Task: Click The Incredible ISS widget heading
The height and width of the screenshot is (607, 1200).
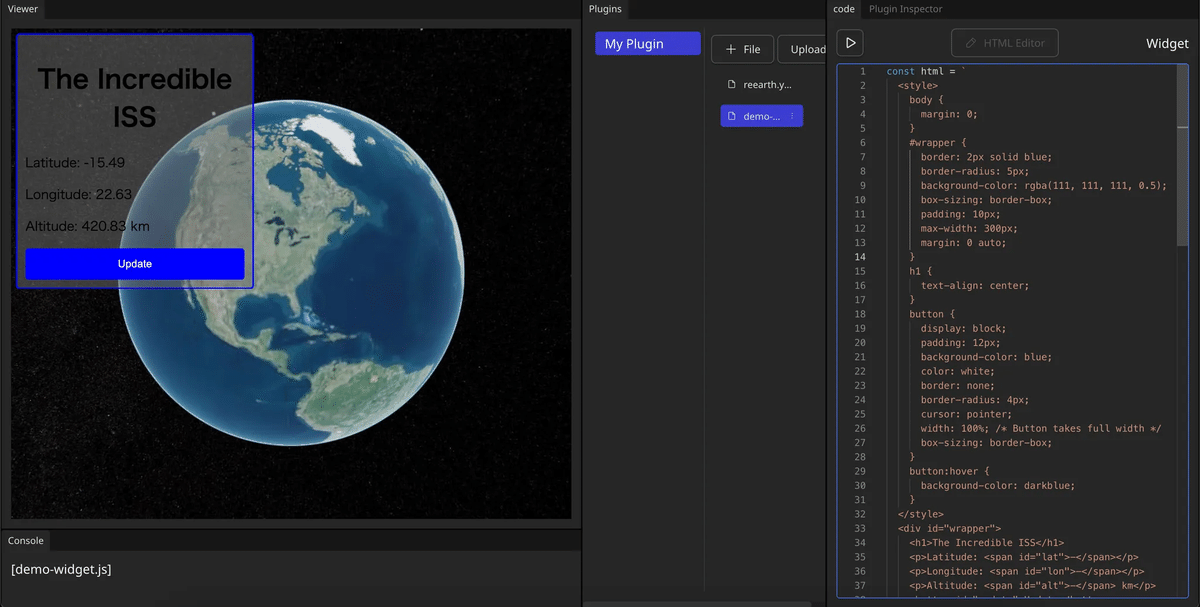Action: pyautogui.click(x=135, y=98)
